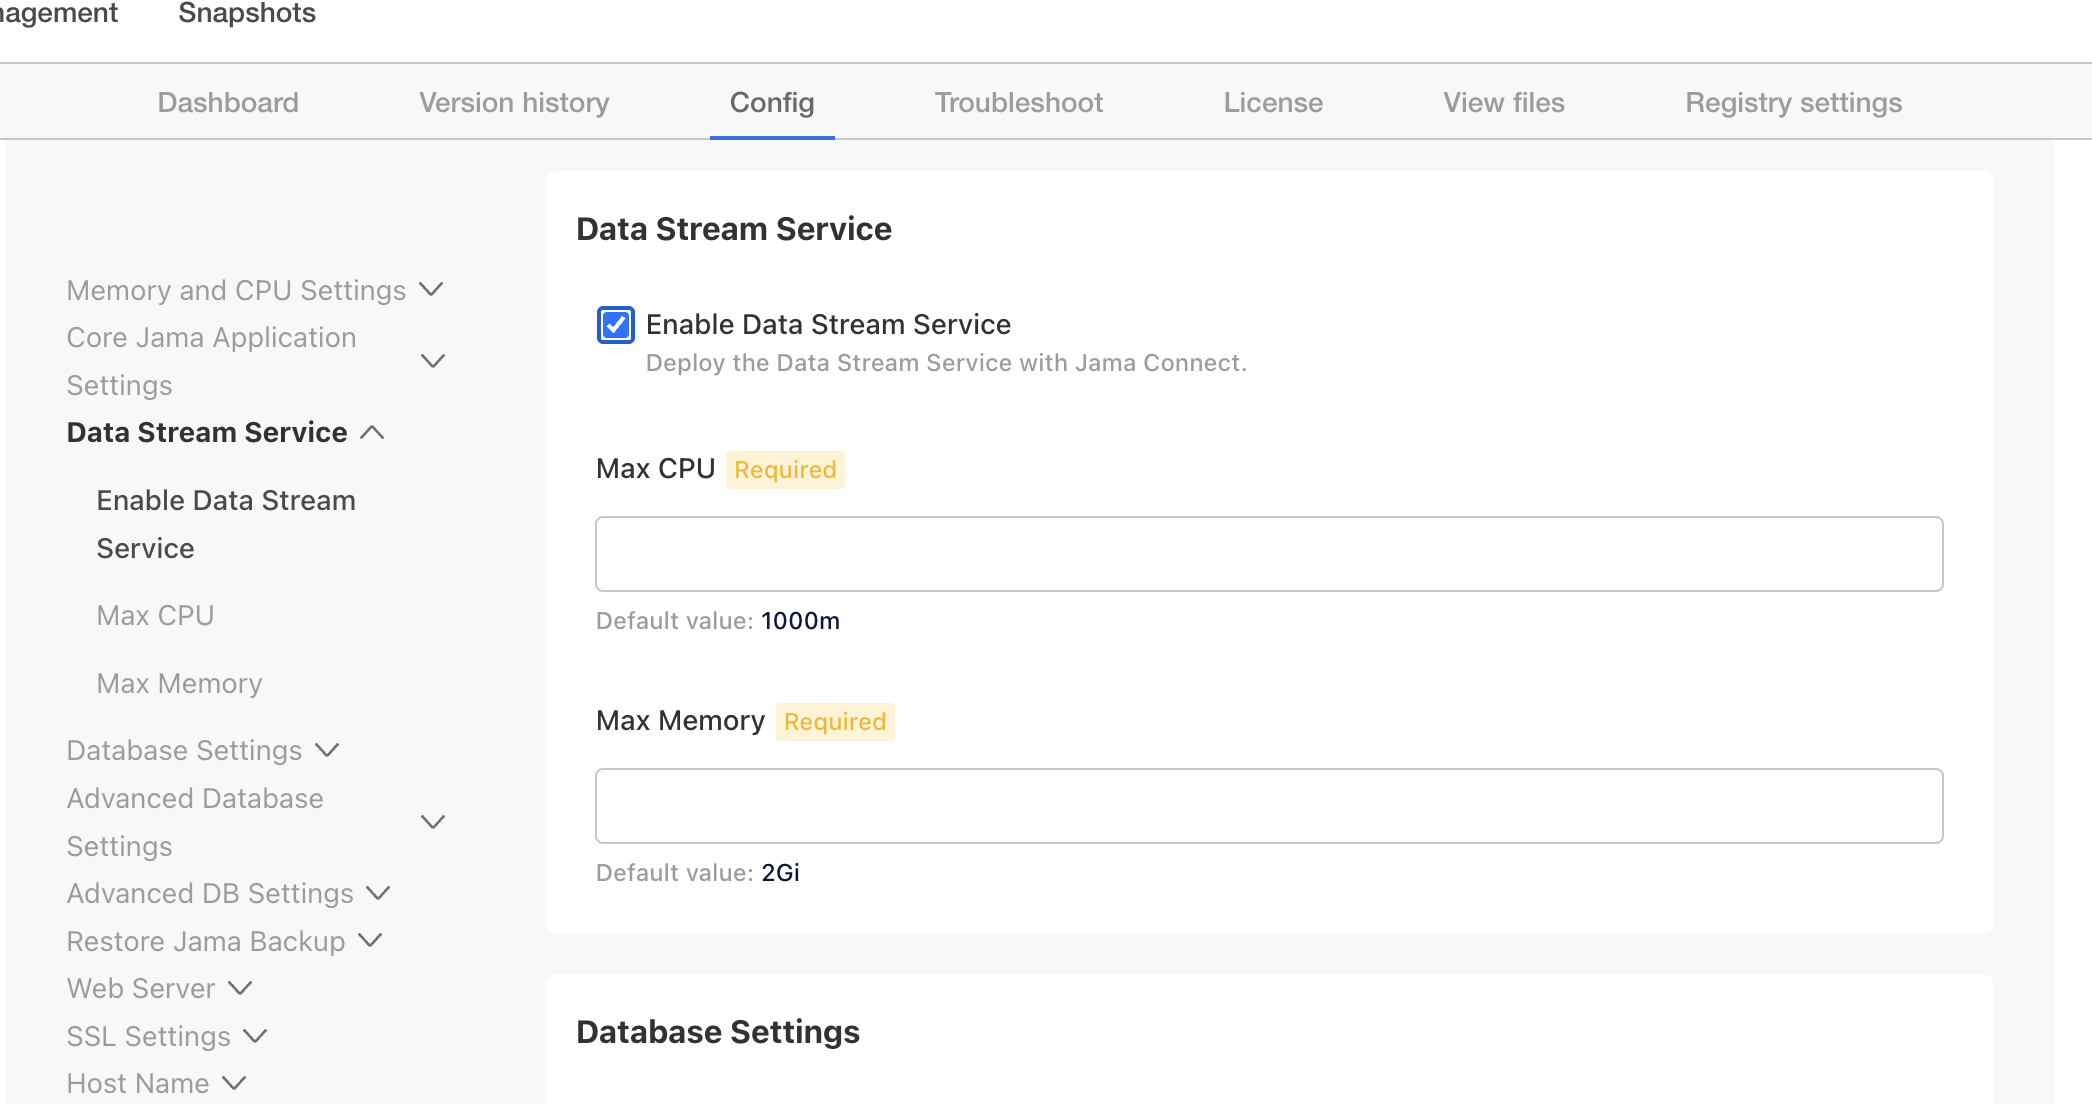
Task: Click the default value 1000m text
Action: coord(800,621)
